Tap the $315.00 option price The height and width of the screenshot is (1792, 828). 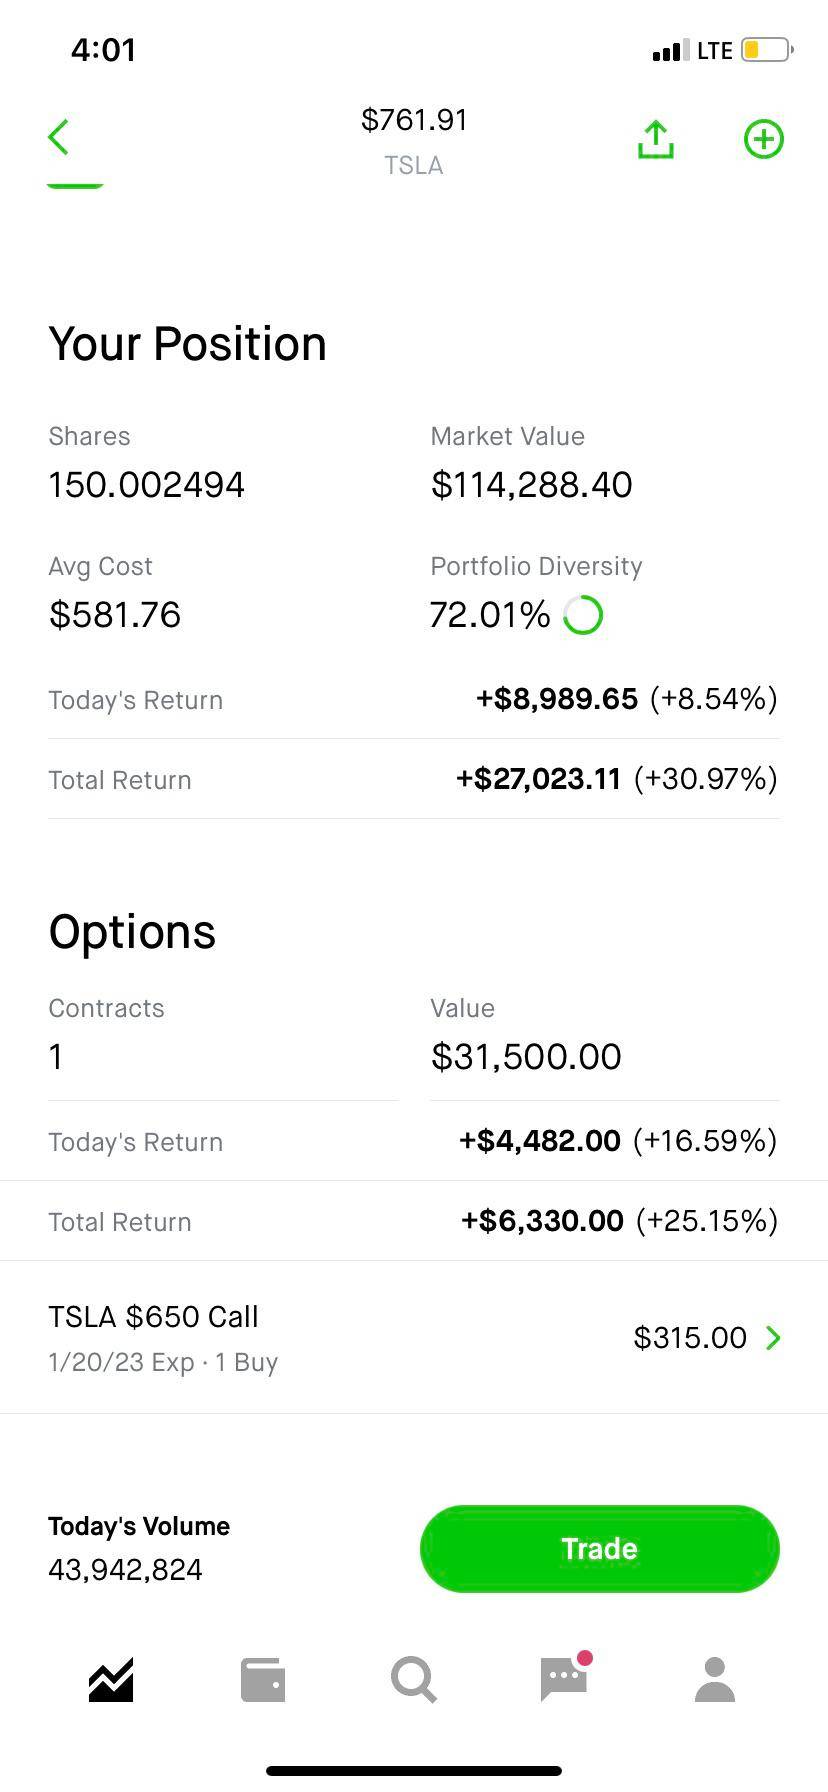click(x=690, y=1338)
